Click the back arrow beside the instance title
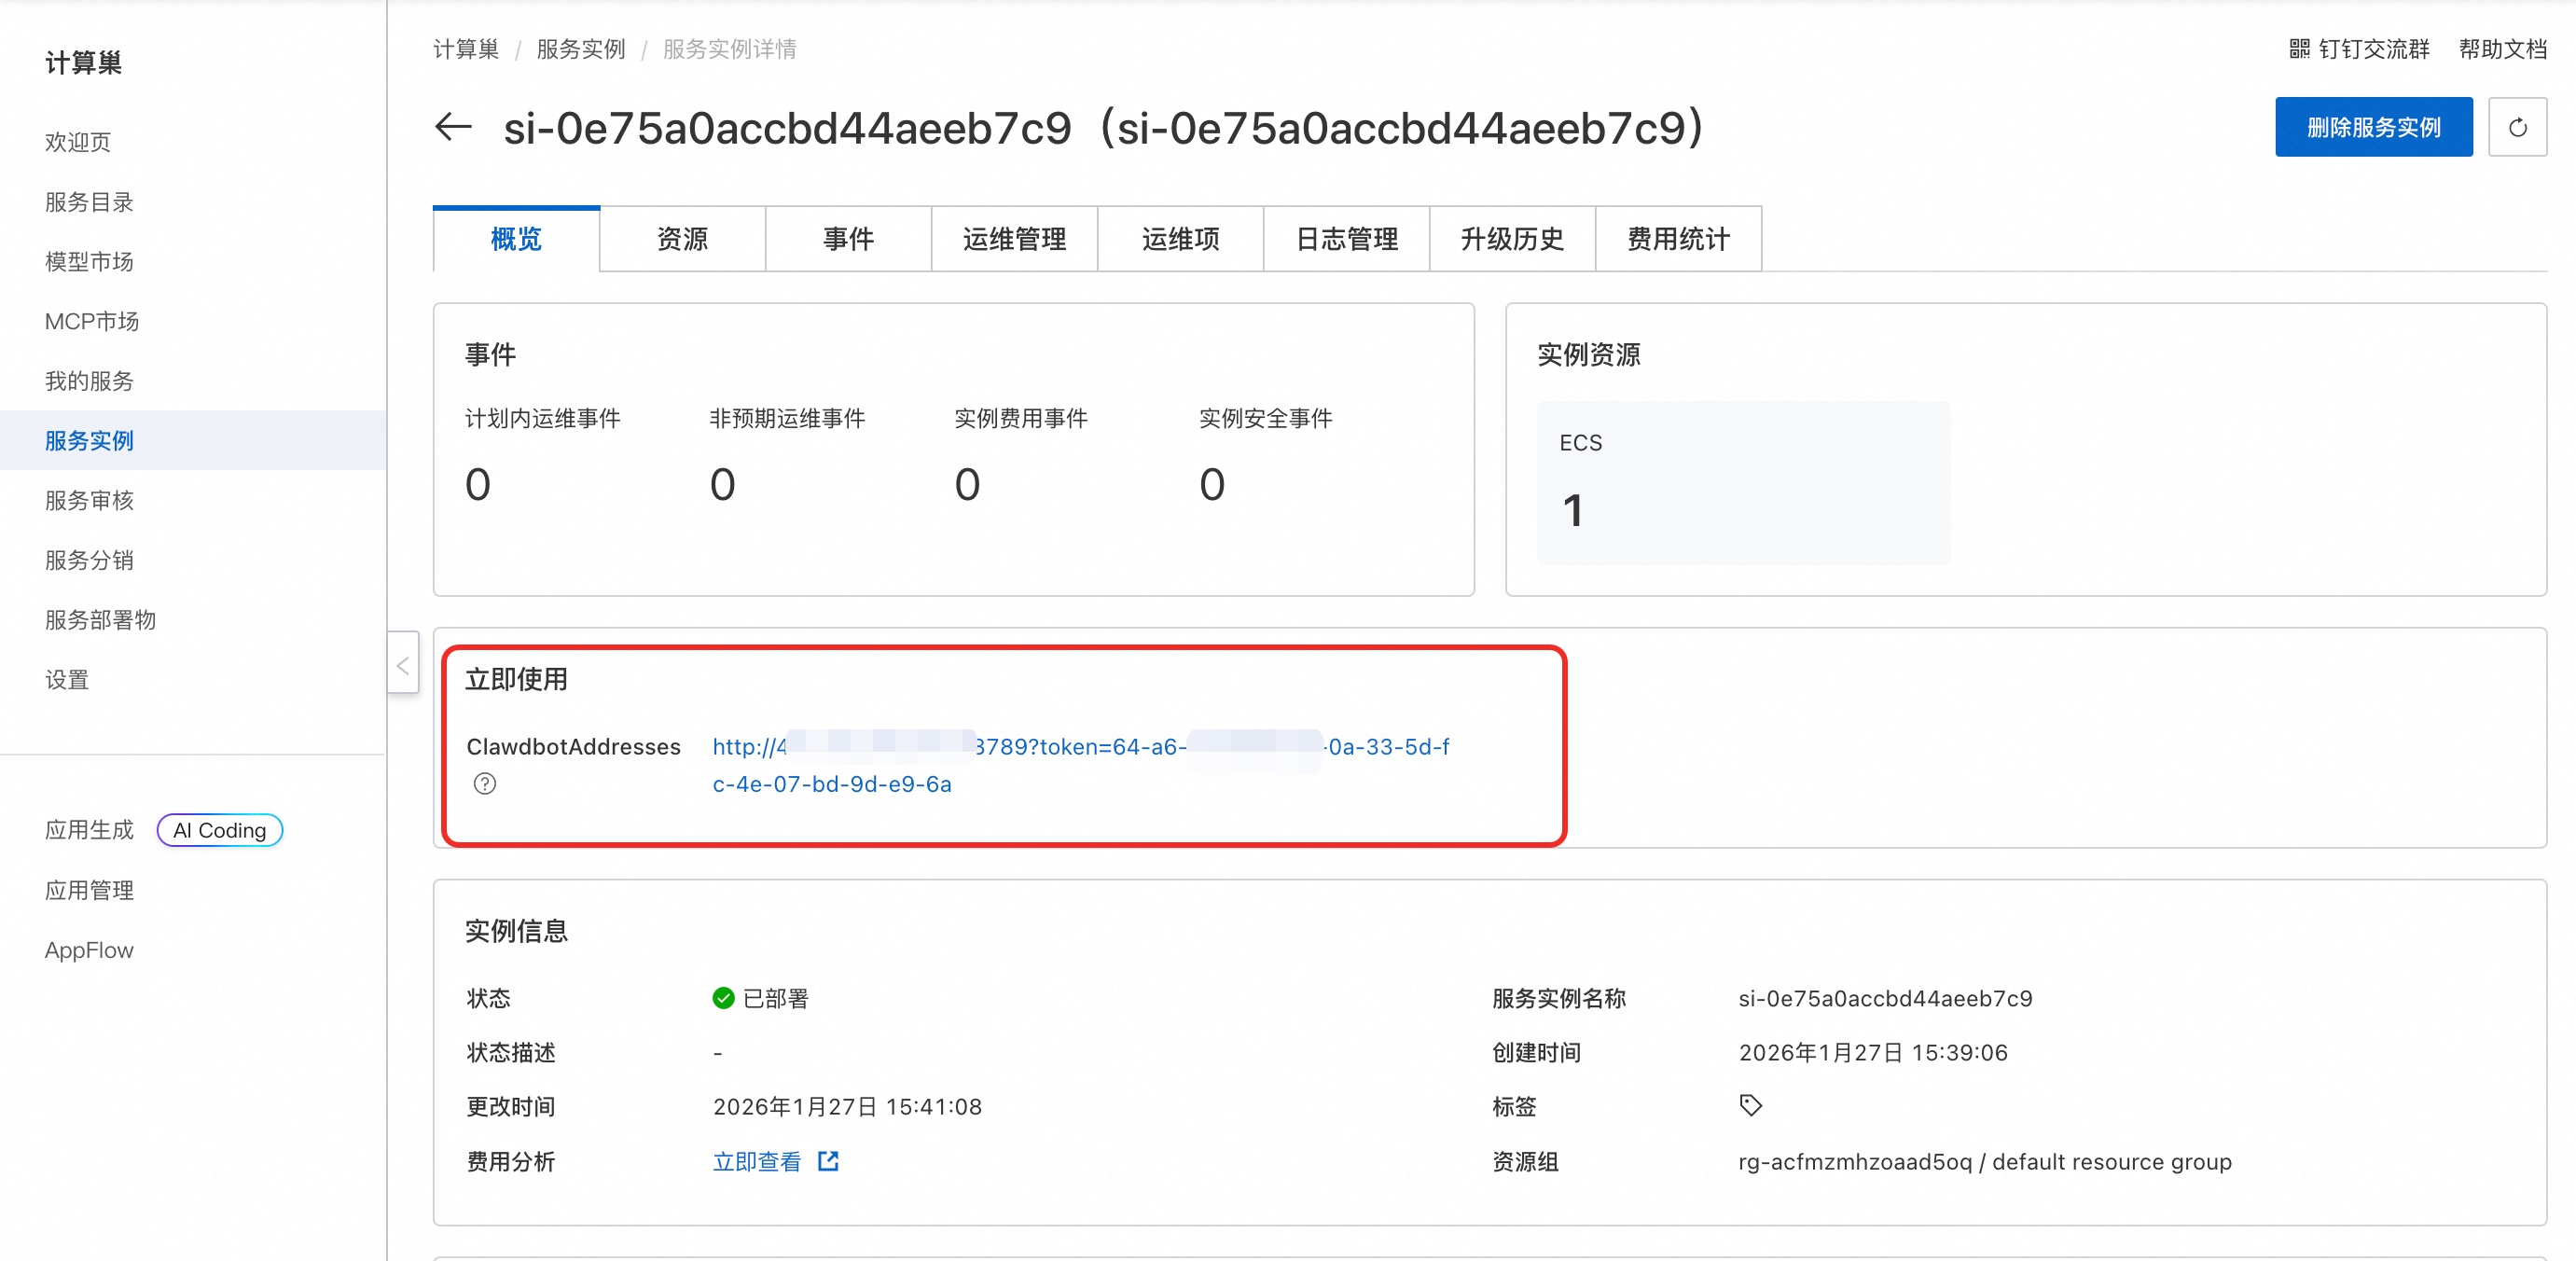 coord(452,127)
